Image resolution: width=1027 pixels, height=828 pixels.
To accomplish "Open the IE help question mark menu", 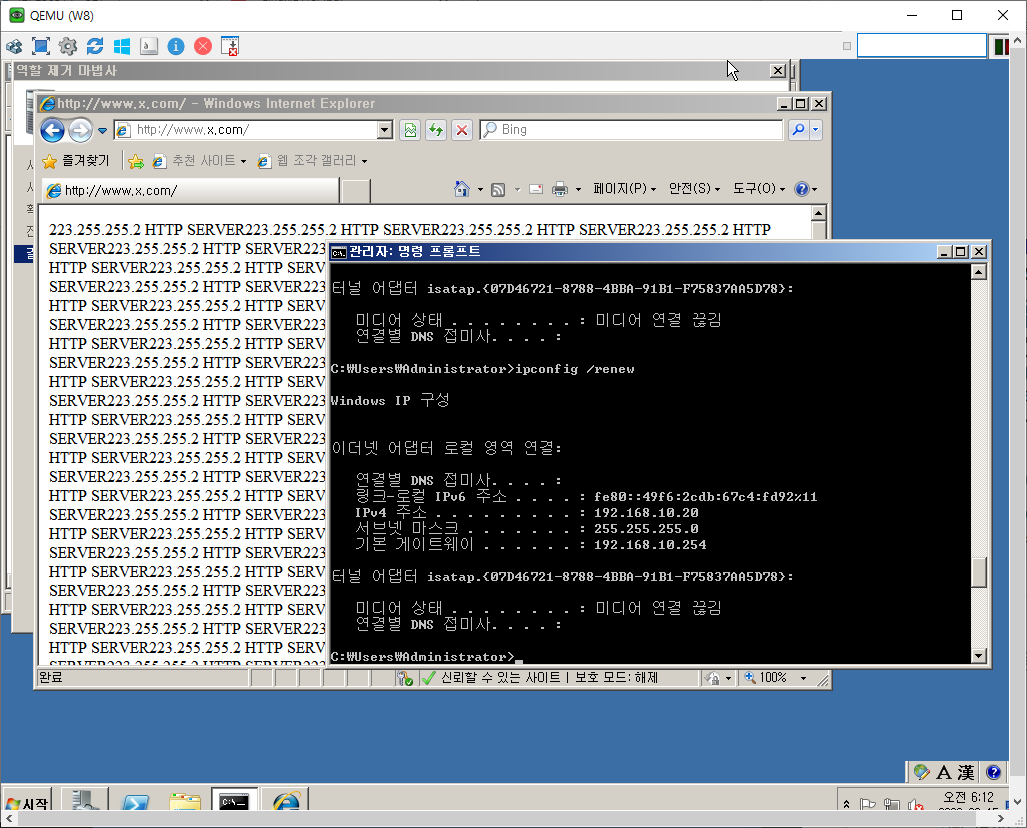I will (x=805, y=189).
